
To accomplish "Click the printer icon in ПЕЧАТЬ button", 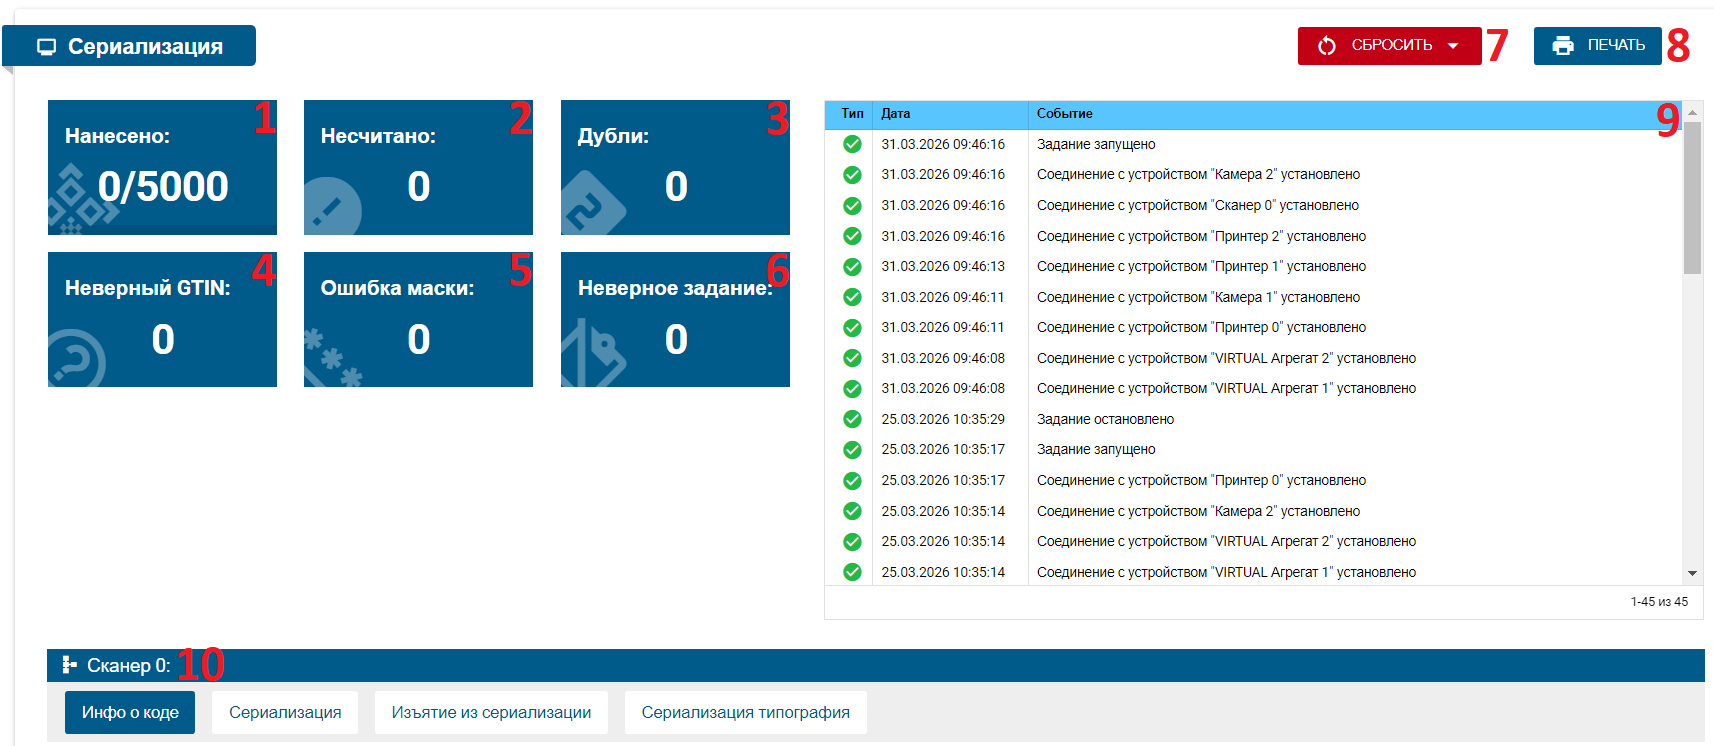I will pos(1563,46).
